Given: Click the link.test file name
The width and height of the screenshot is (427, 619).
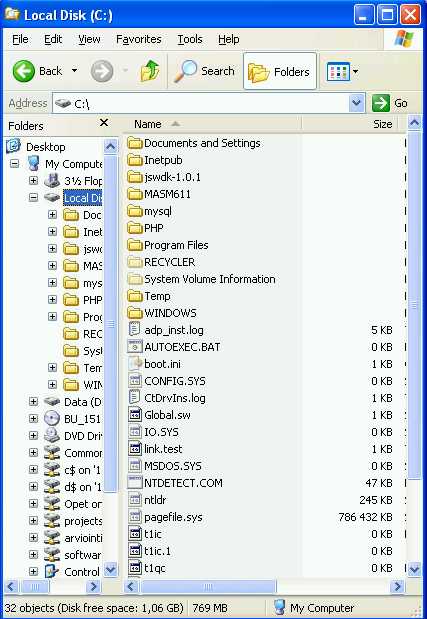Looking at the screenshot, I should (163, 449).
